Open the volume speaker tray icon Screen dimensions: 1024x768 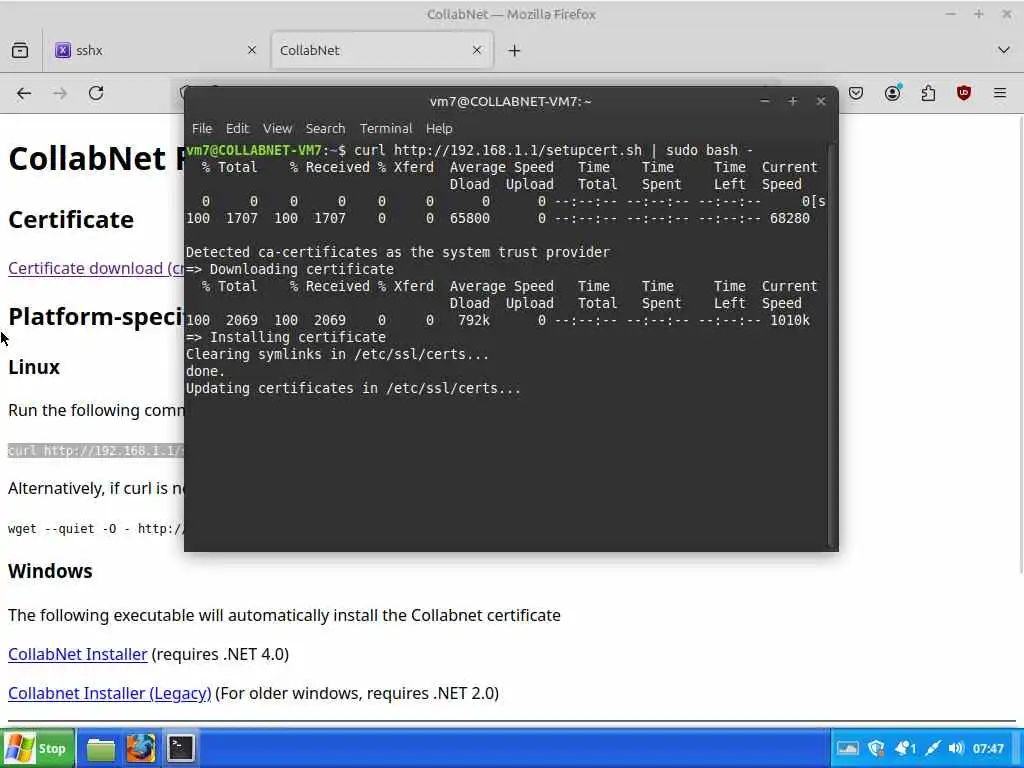click(956, 748)
